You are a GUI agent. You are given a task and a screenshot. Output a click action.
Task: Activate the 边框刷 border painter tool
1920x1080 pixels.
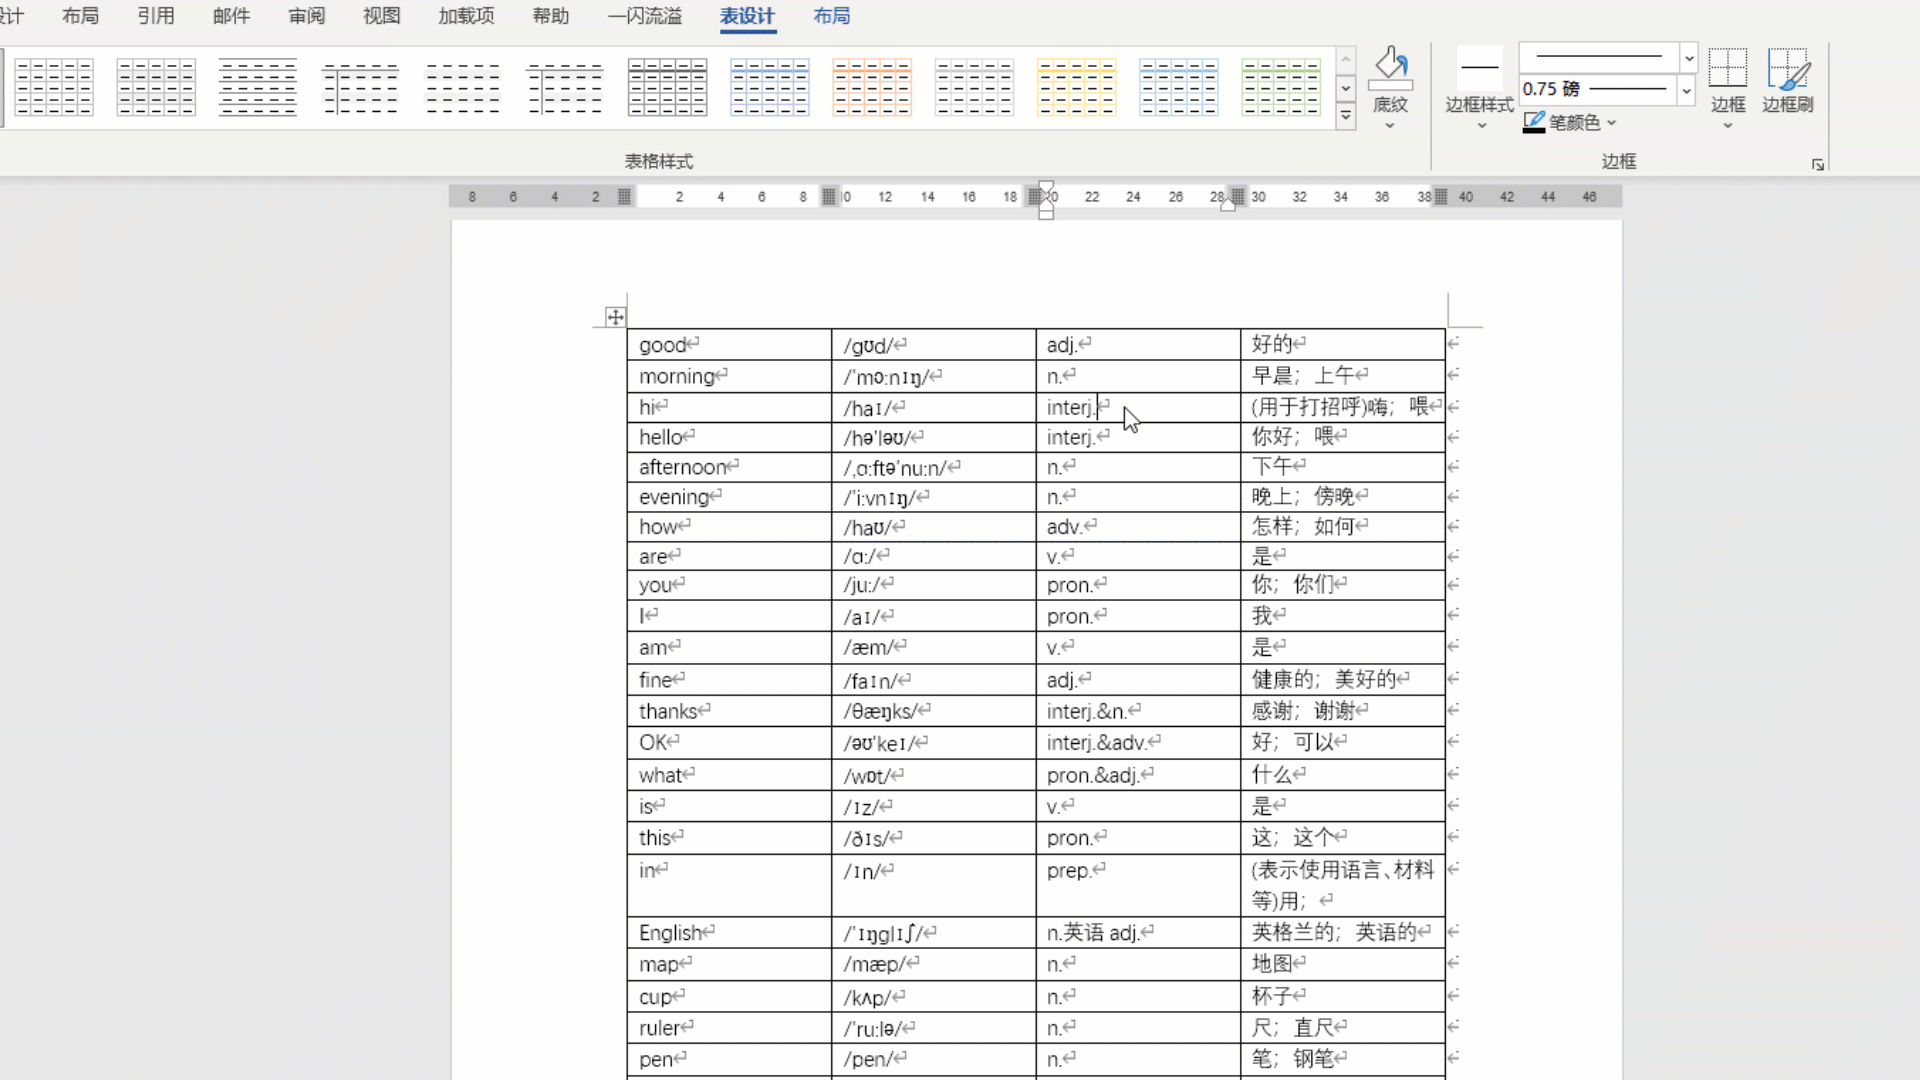click(x=1788, y=80)
